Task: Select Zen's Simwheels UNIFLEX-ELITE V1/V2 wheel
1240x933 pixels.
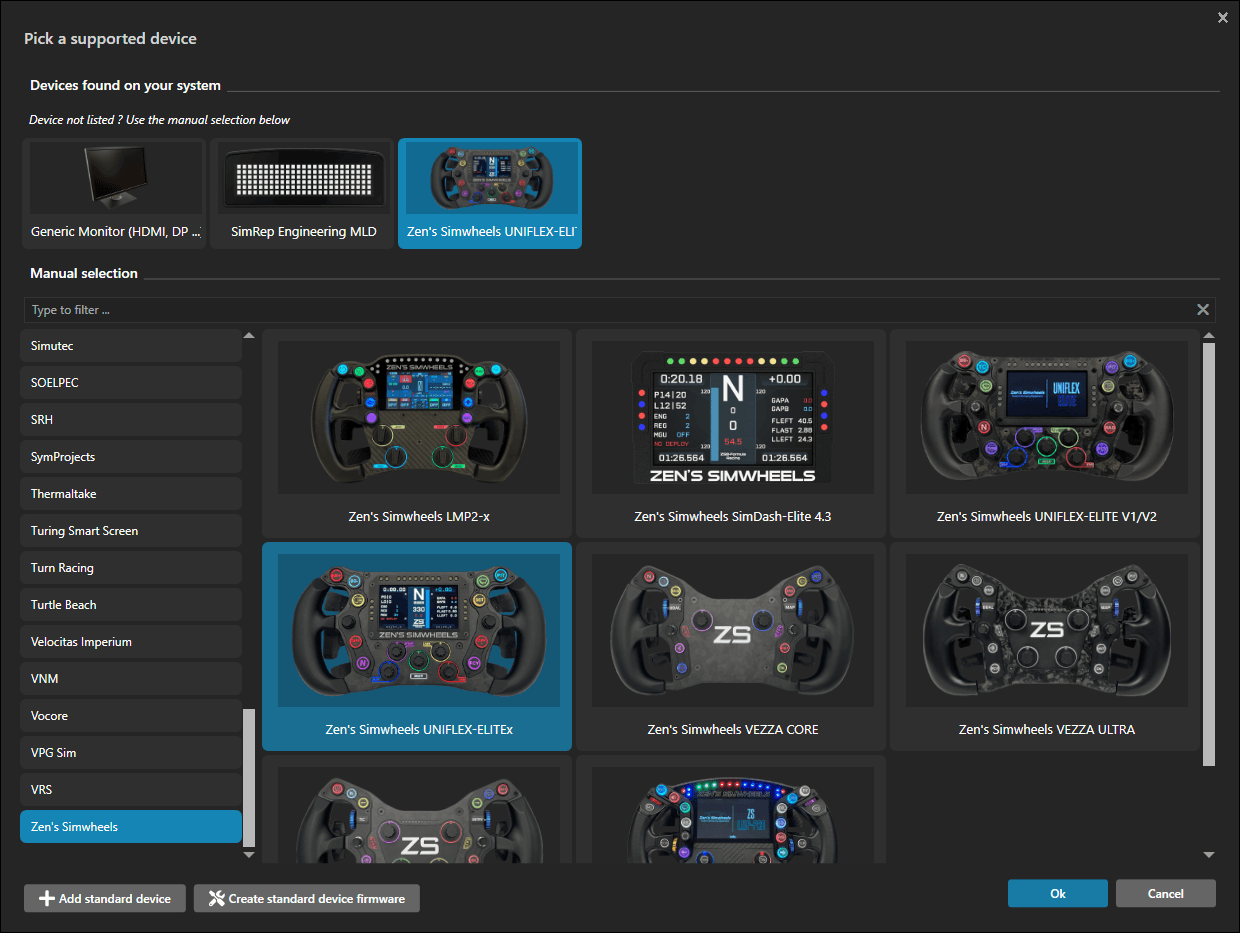Action: (1046, 418)
